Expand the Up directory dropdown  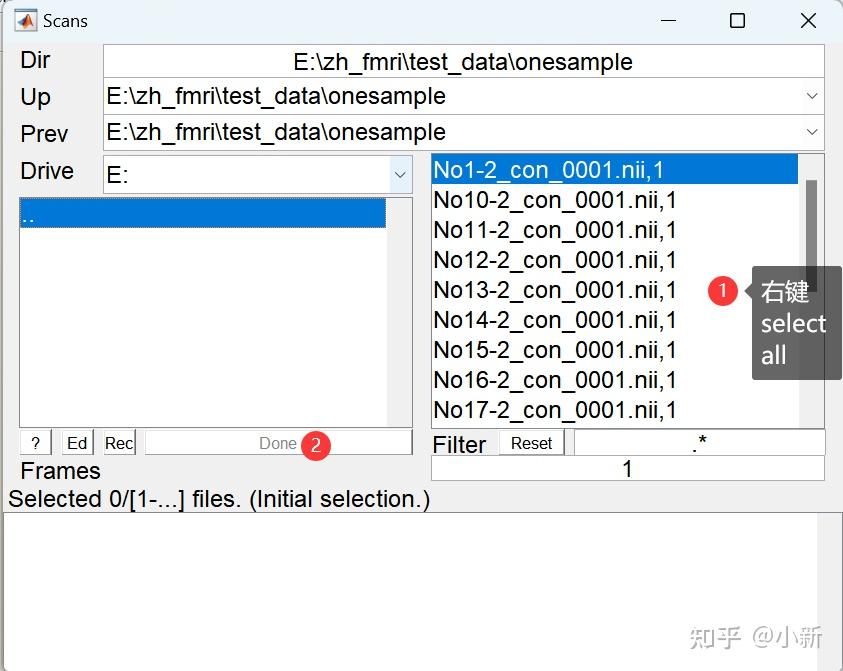(x=814, y=97)
